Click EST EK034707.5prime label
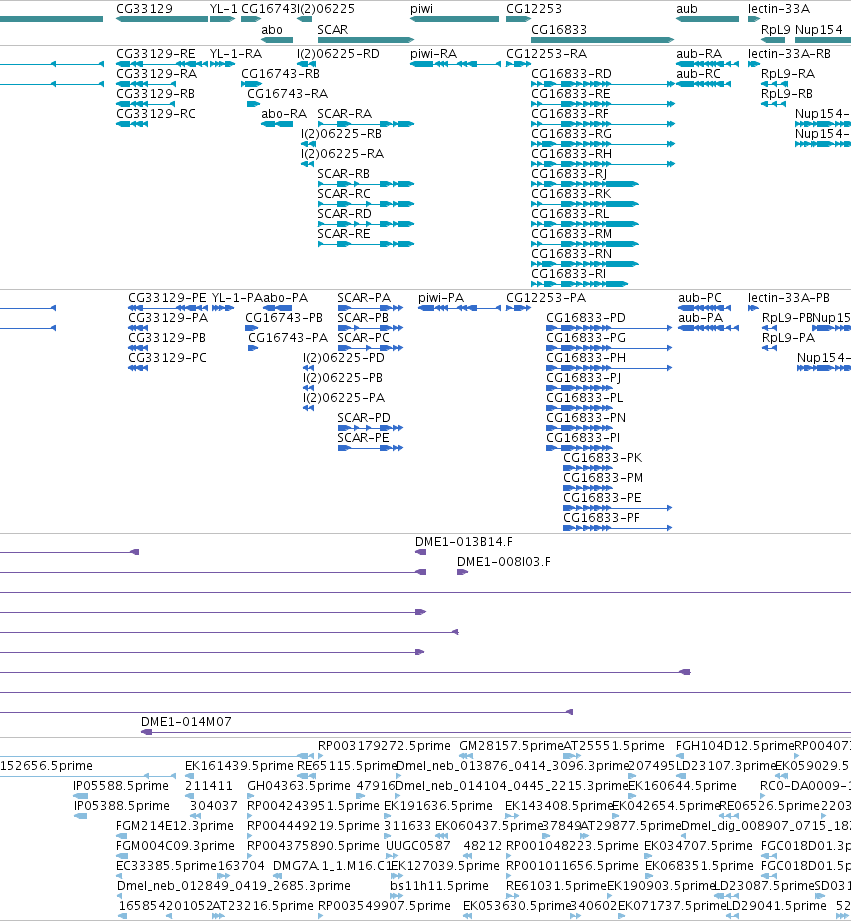This screenshot has width=851, height=921. click(x=698, y=845)
